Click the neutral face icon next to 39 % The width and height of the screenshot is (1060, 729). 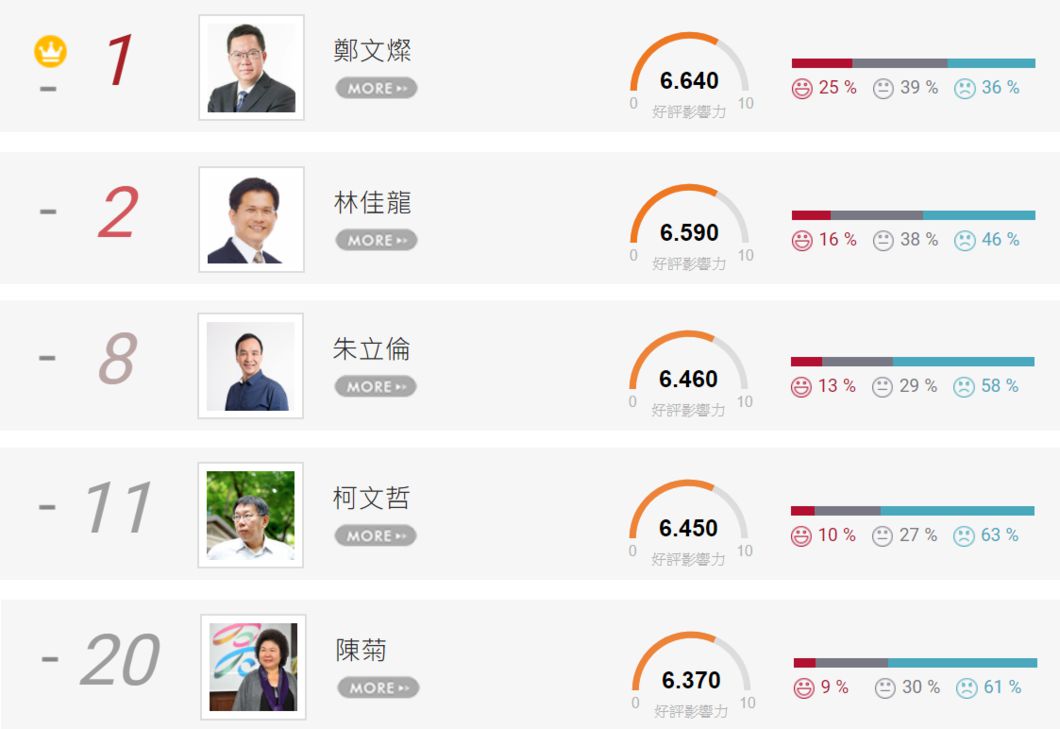pyautogui.click(x=883, y=88)
